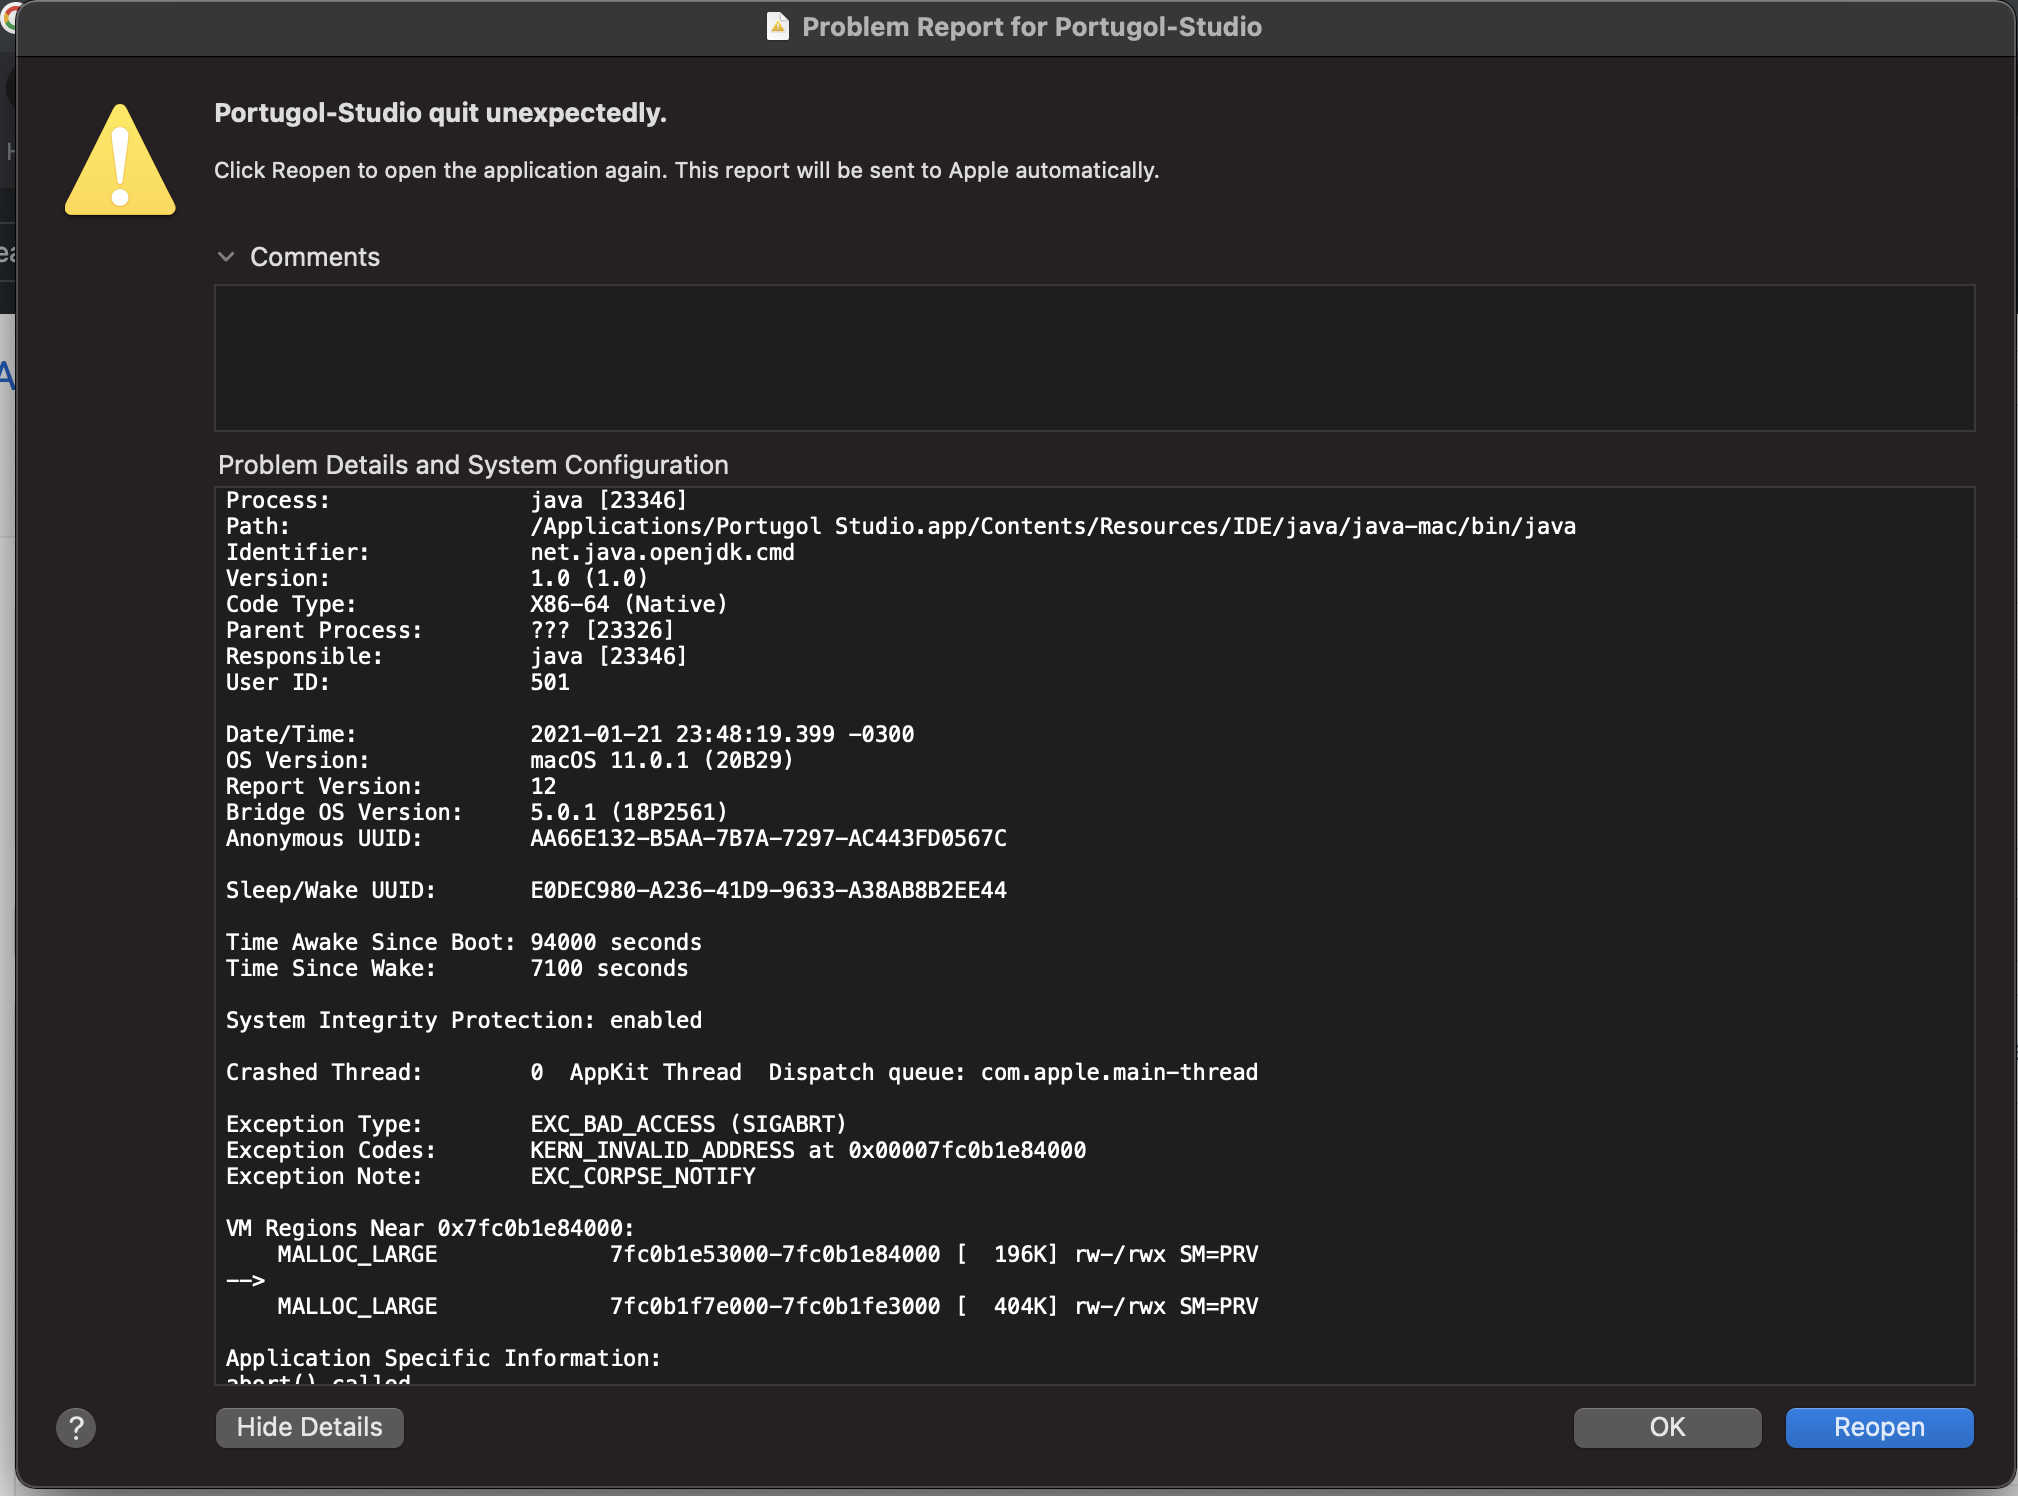Click the 'Process:' line value java [23346]
Image resolution: width=2018 pixels, height=1496 pixels.
(x=608, y=500)
